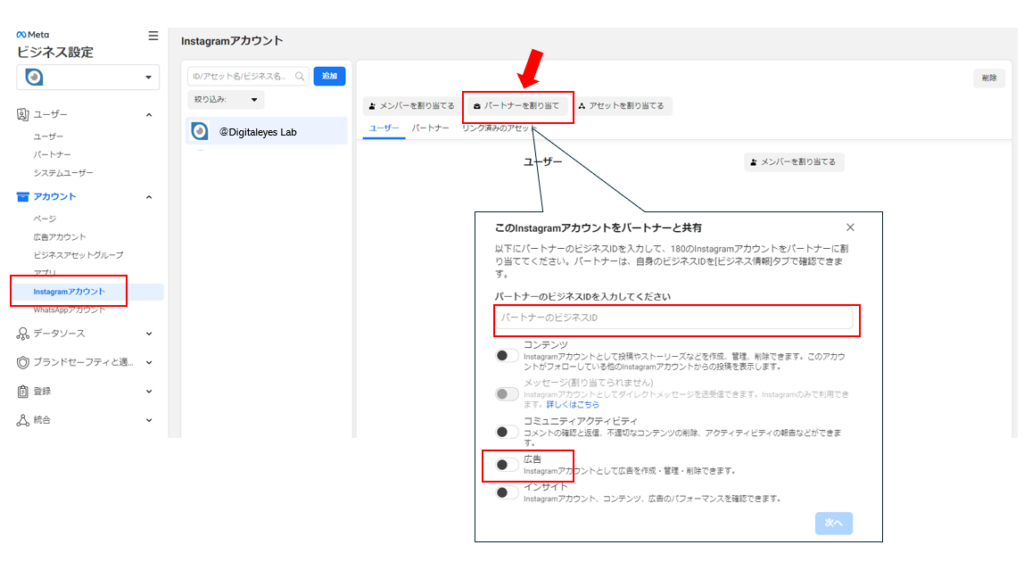Click the 次へ button in dialog

[834, 523]
